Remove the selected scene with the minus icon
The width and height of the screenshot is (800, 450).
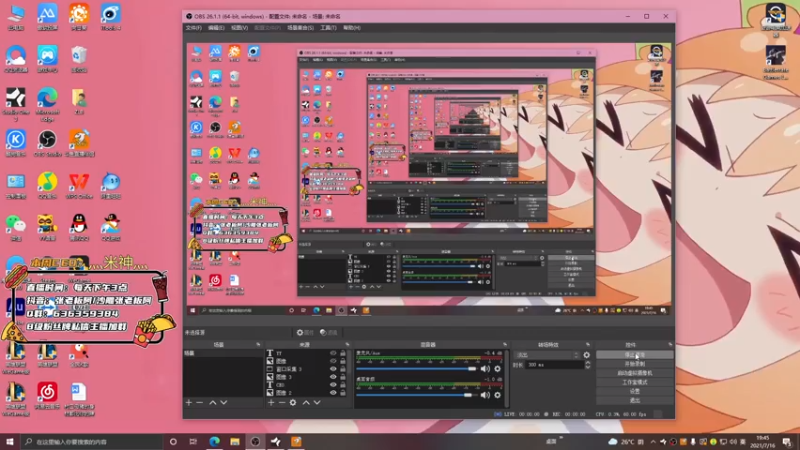click(199, 403)
